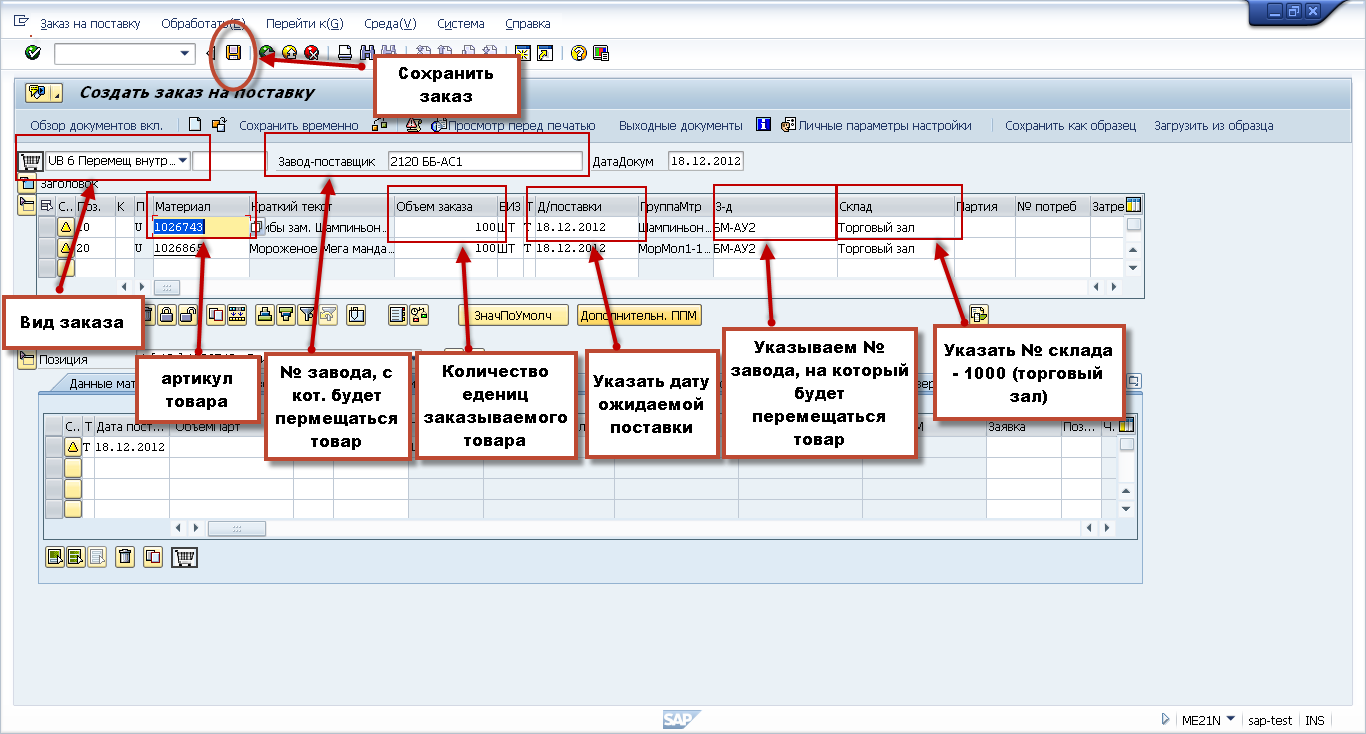The width and height of the screenshot is (1366, 734).
Task: Click the green checkmark Enter icon
Action: 32,53
